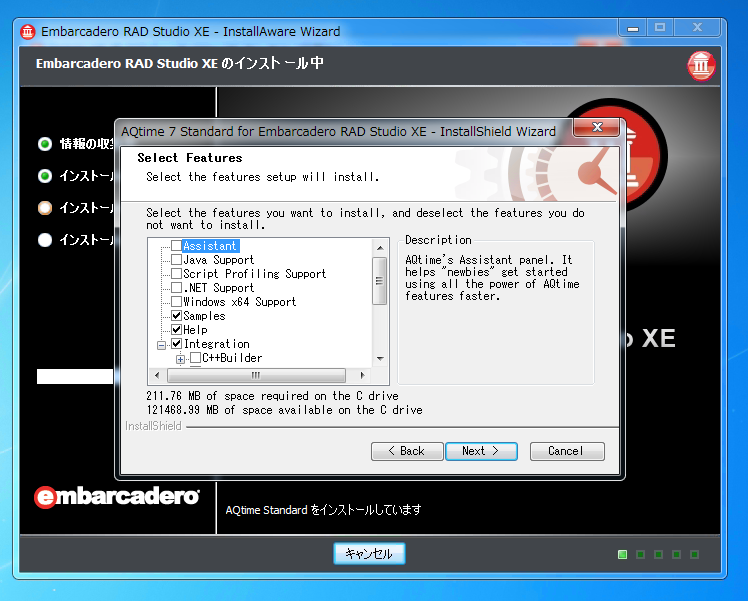Image resolution: width=748 pixels, height=601 pixels.
Task: Select the Help tree item label
Action: 195,330
